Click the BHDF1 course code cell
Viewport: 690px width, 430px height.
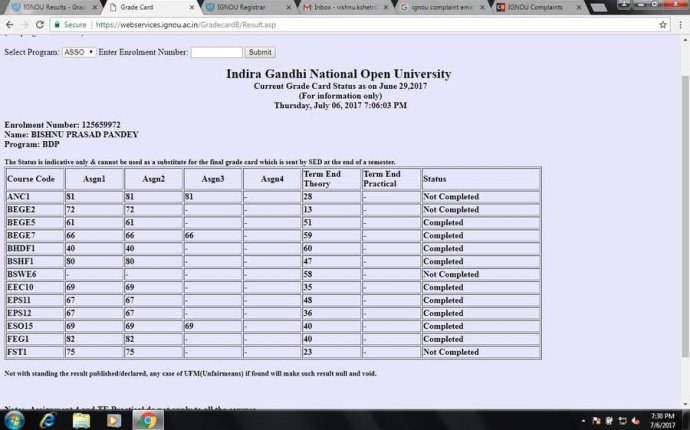point(35,248)
